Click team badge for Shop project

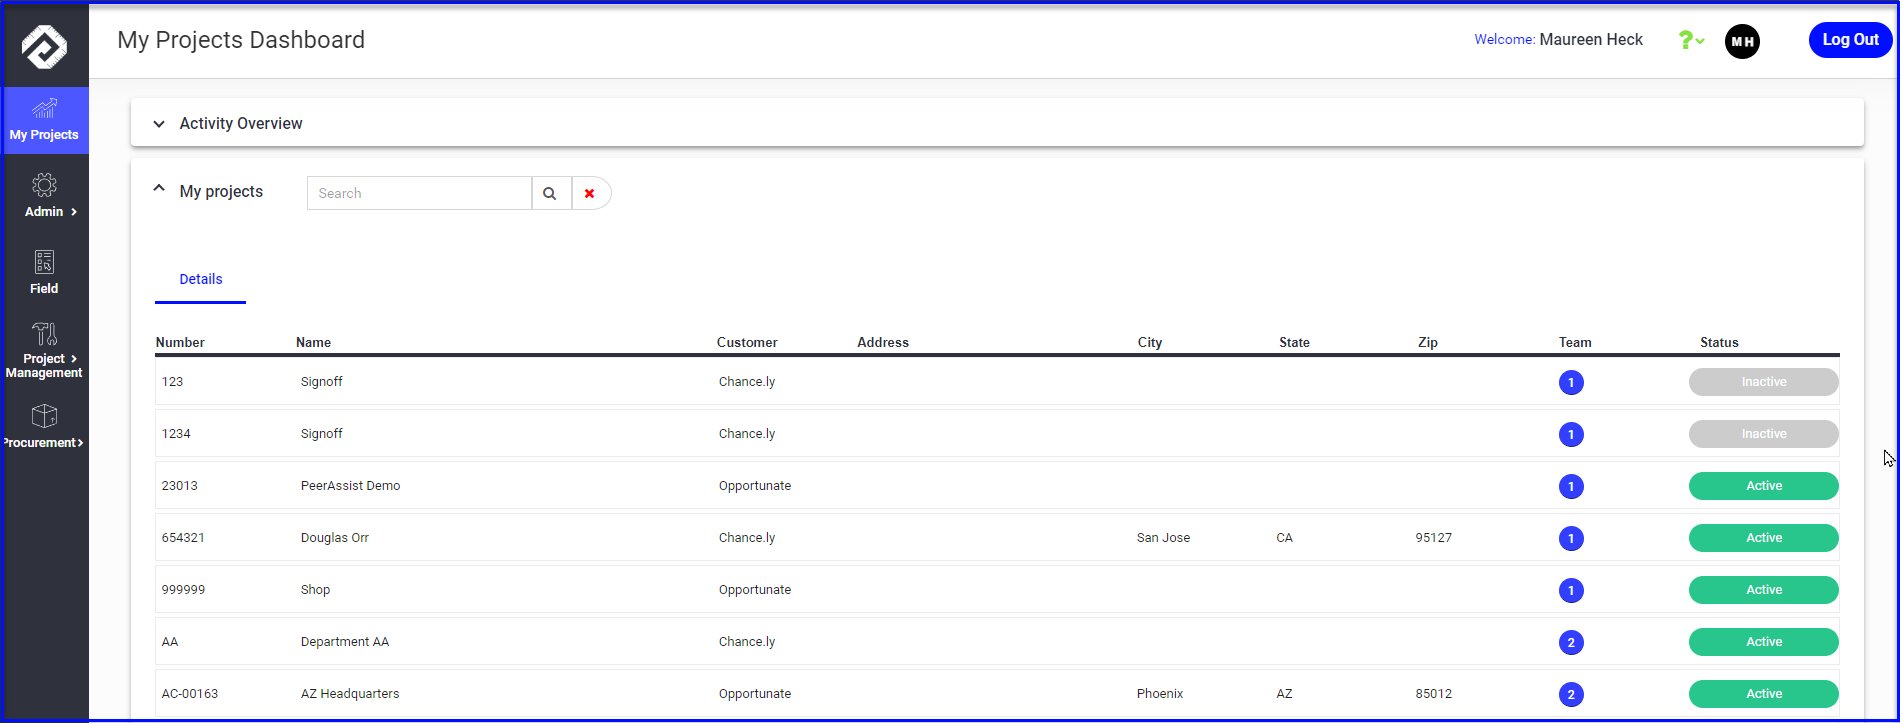(x=1571, y=590)
